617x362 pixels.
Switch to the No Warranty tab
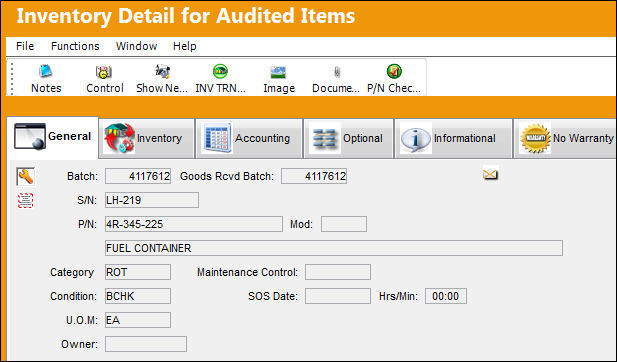(x=565, y=138)
